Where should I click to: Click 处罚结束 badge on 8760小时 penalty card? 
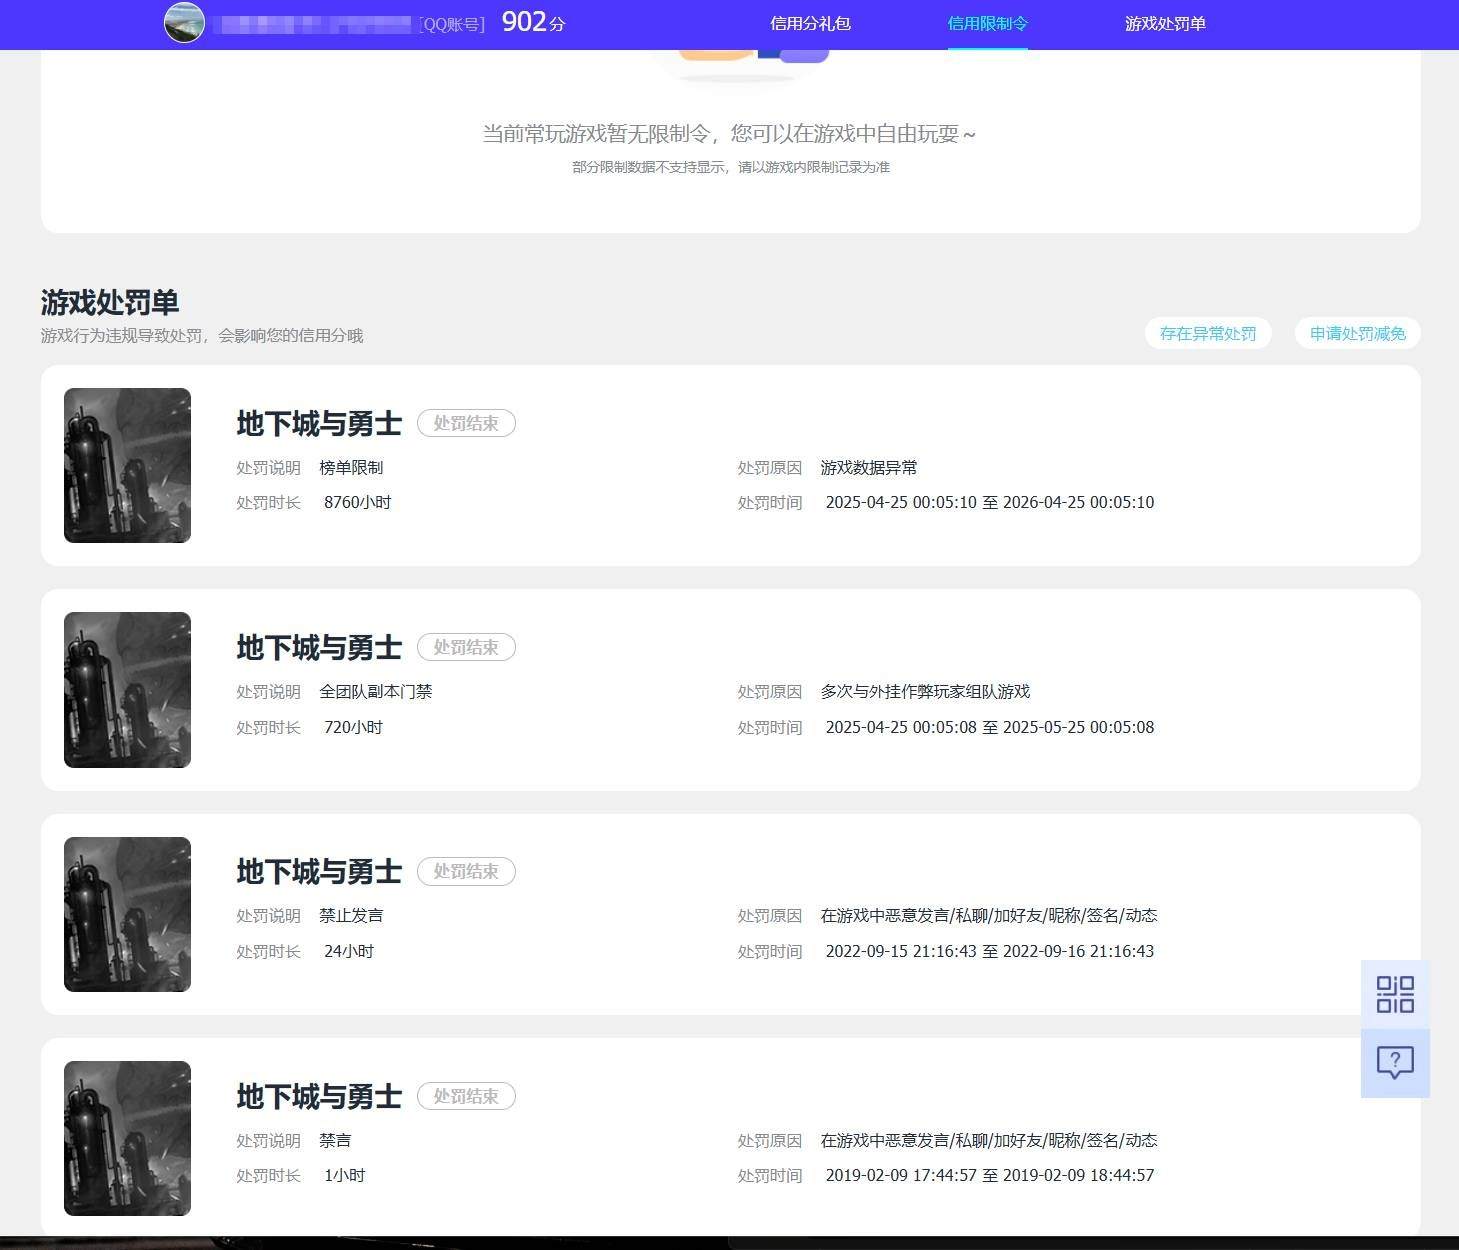tap(466, 423)
